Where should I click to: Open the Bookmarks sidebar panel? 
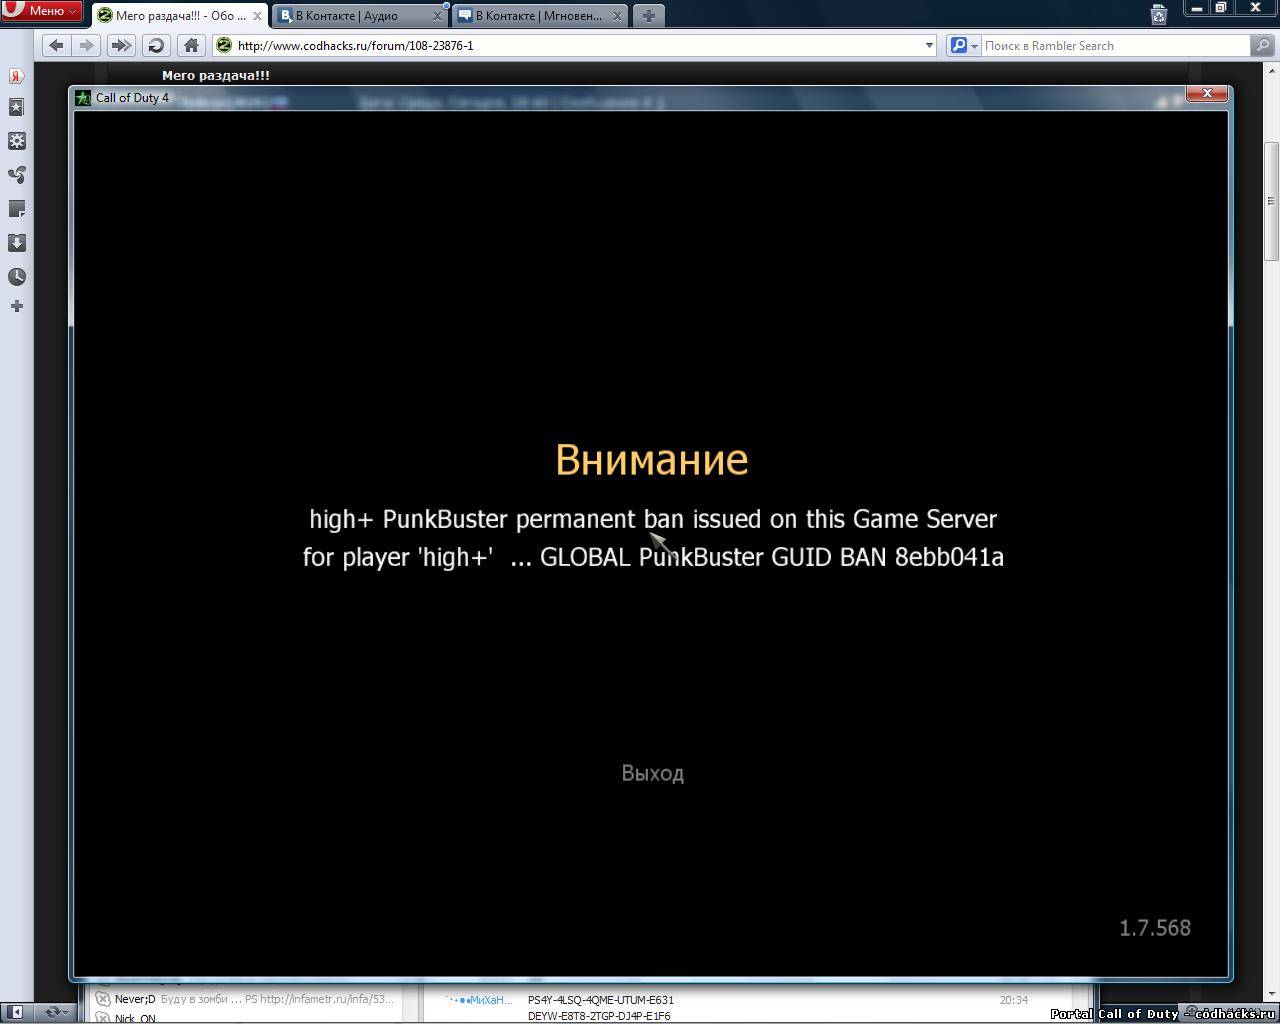click(17, 107)
